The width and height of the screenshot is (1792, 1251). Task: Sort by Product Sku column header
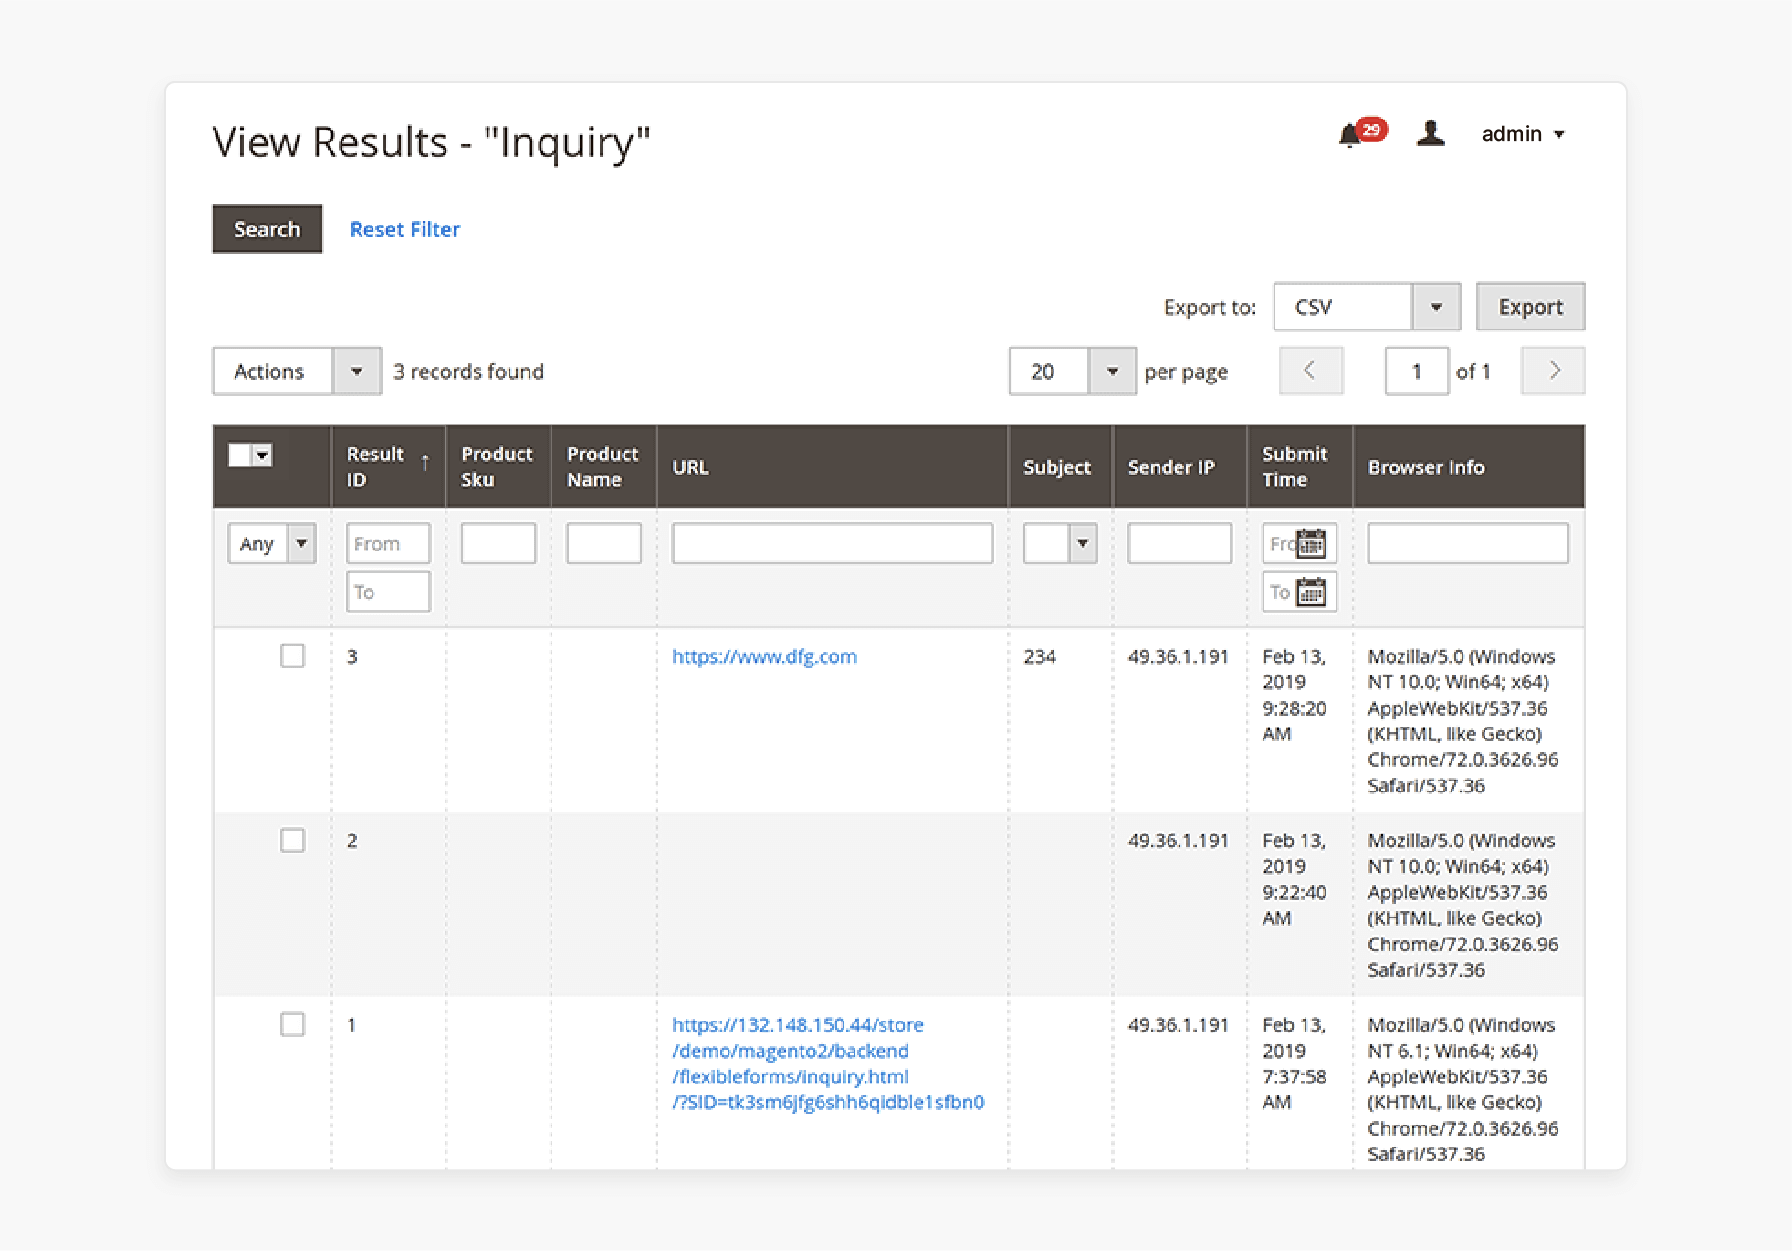[x=497, y=467]
